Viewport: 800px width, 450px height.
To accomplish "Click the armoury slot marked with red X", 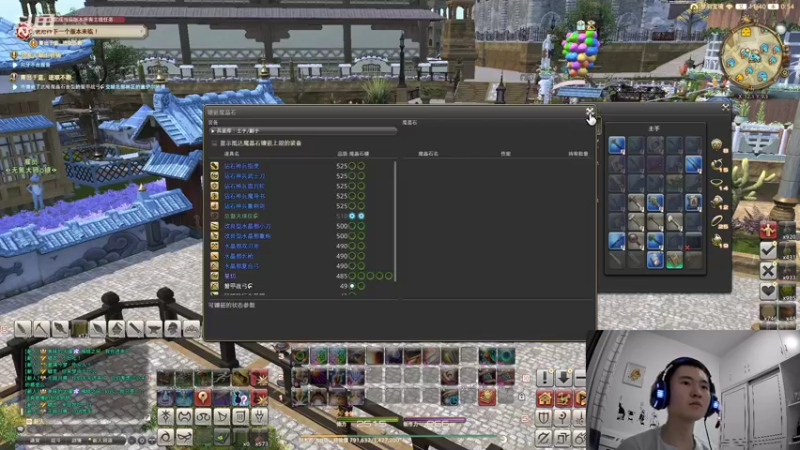I will pos(693,241).
